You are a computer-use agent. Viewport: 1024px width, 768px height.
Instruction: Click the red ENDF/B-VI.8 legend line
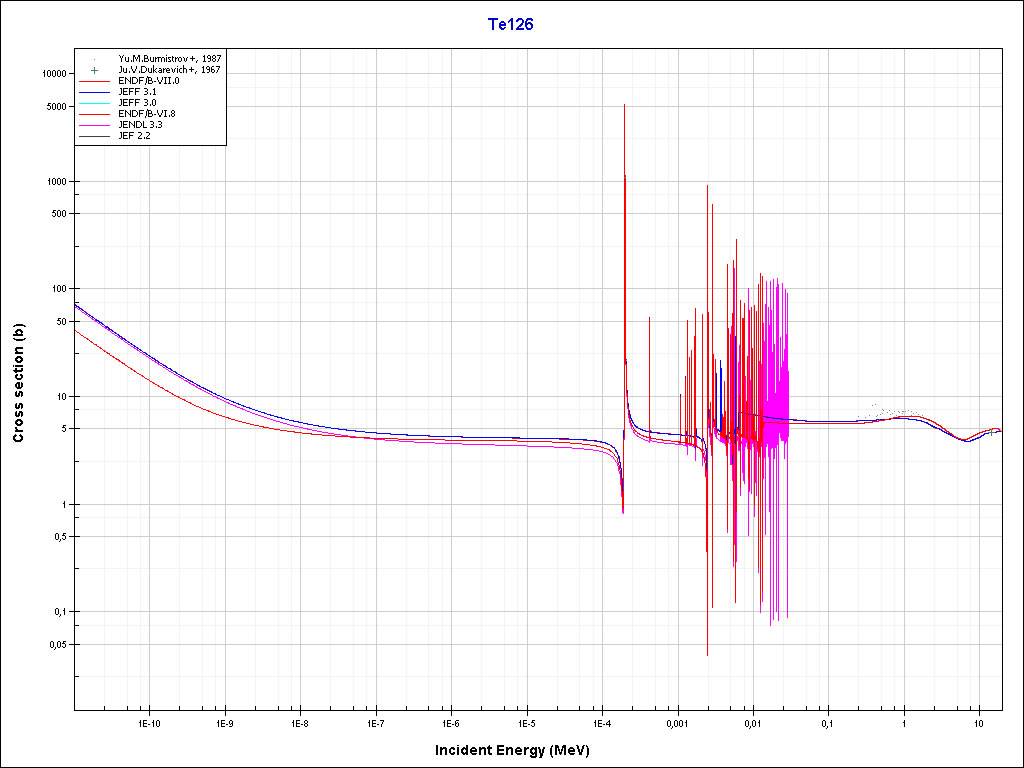point(94,114)
